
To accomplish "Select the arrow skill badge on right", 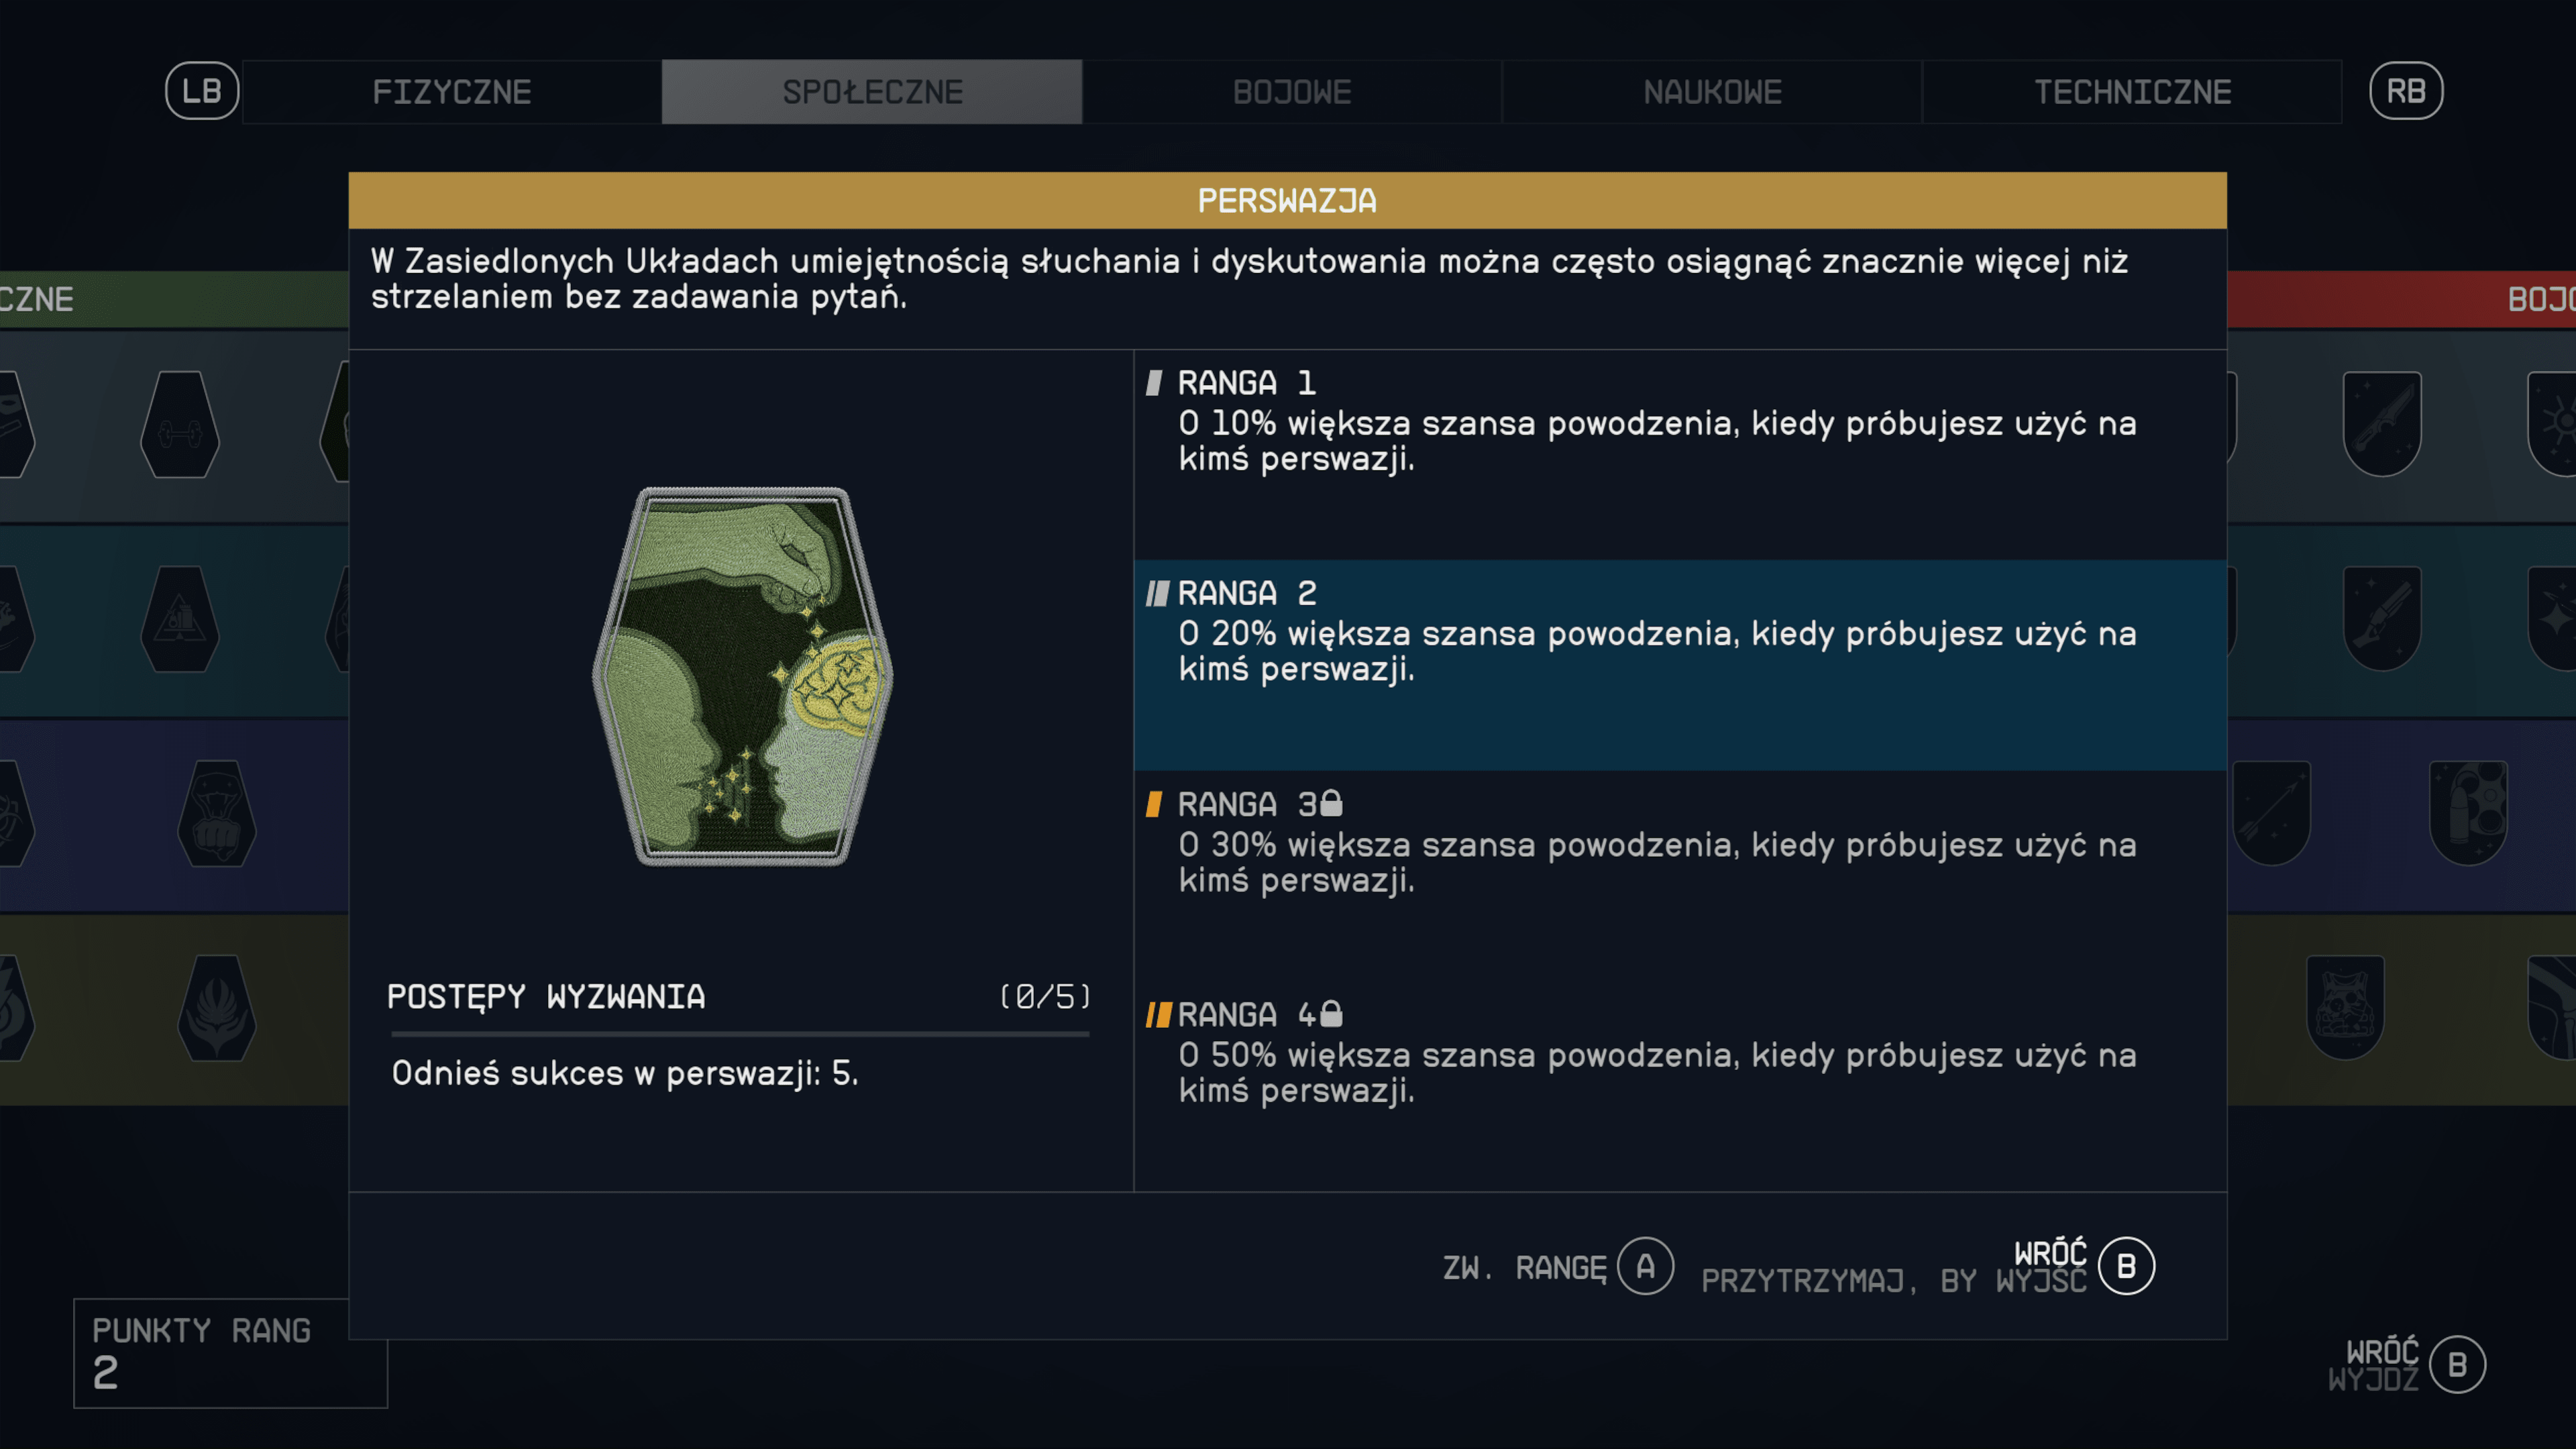I will tap(2271, 813).
